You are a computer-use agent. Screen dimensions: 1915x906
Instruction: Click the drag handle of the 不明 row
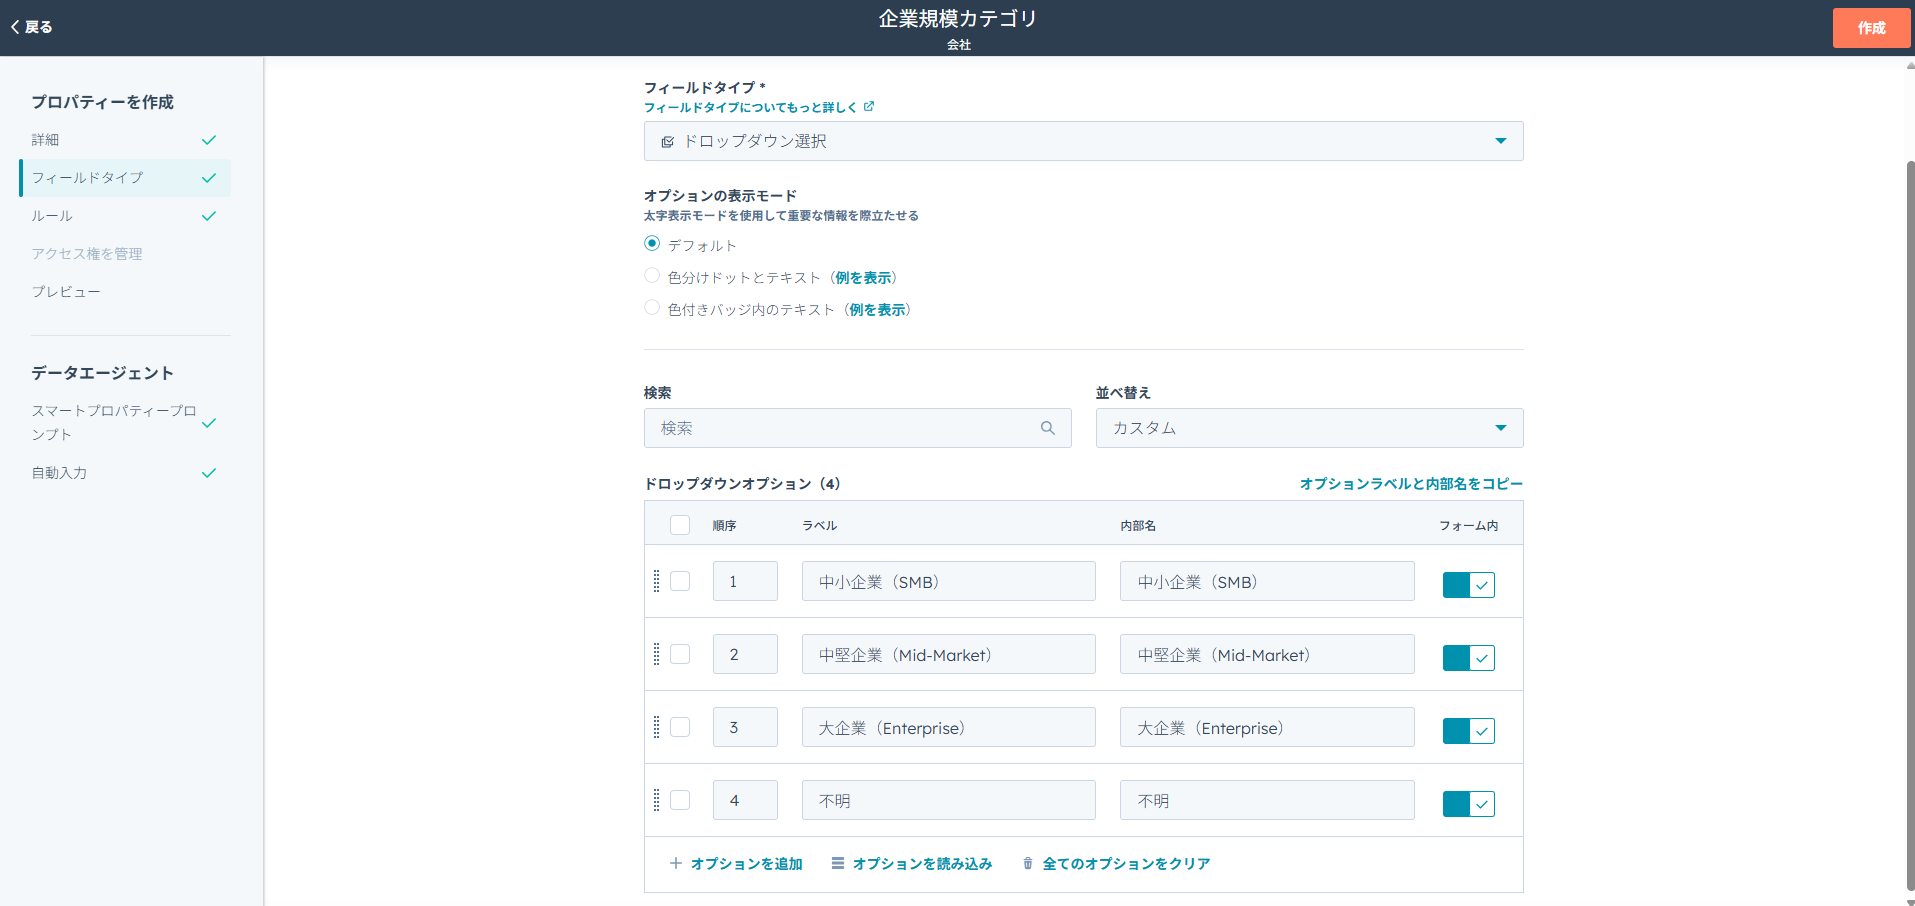click(657, 800)
